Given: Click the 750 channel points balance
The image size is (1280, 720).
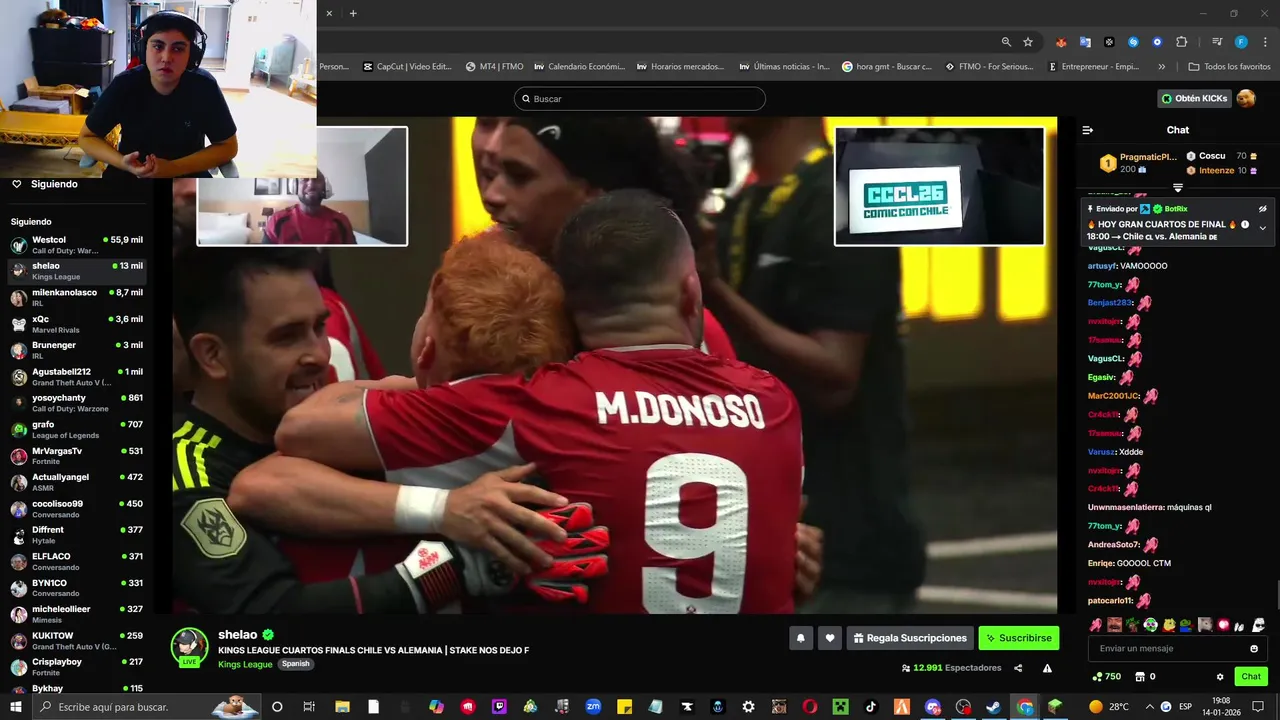Looking at the screenshot, I should pos(1106,677).
